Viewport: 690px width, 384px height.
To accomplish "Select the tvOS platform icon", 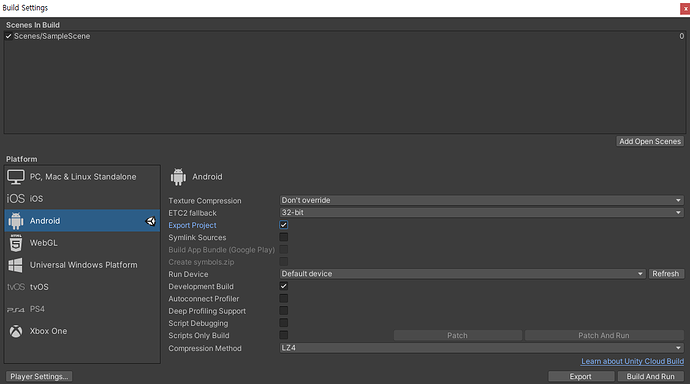I will pyautogui.click(x=15, y=287).
